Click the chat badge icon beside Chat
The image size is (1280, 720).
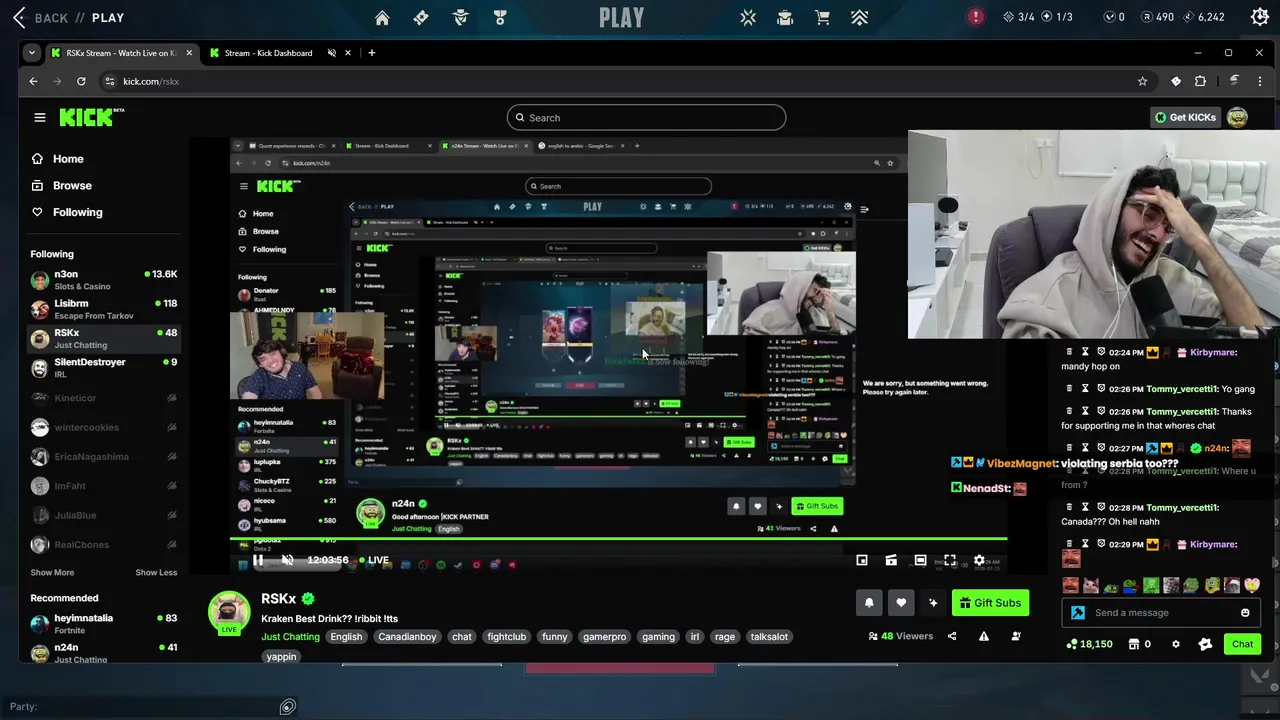coord(1205,644)
